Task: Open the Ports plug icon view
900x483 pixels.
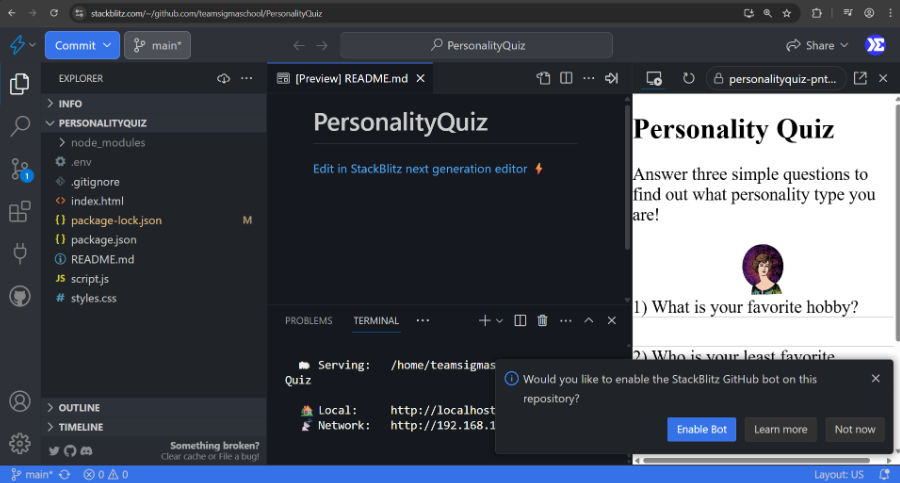Action: coord(20,253)
